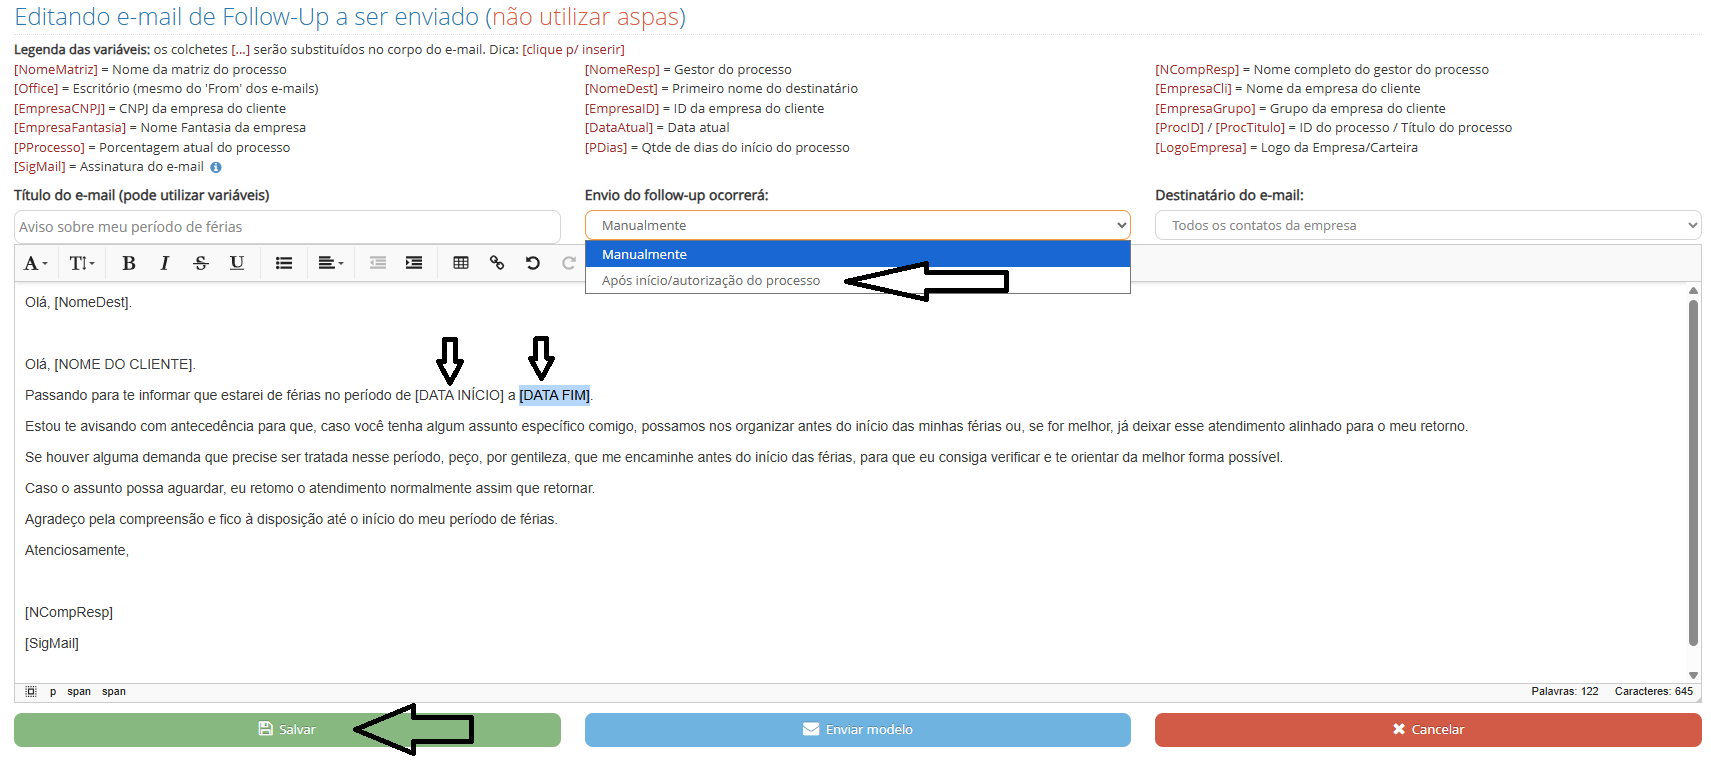Insert a bulleted list
Screen dimensions: 1711x782
click(x=284, y=263)
